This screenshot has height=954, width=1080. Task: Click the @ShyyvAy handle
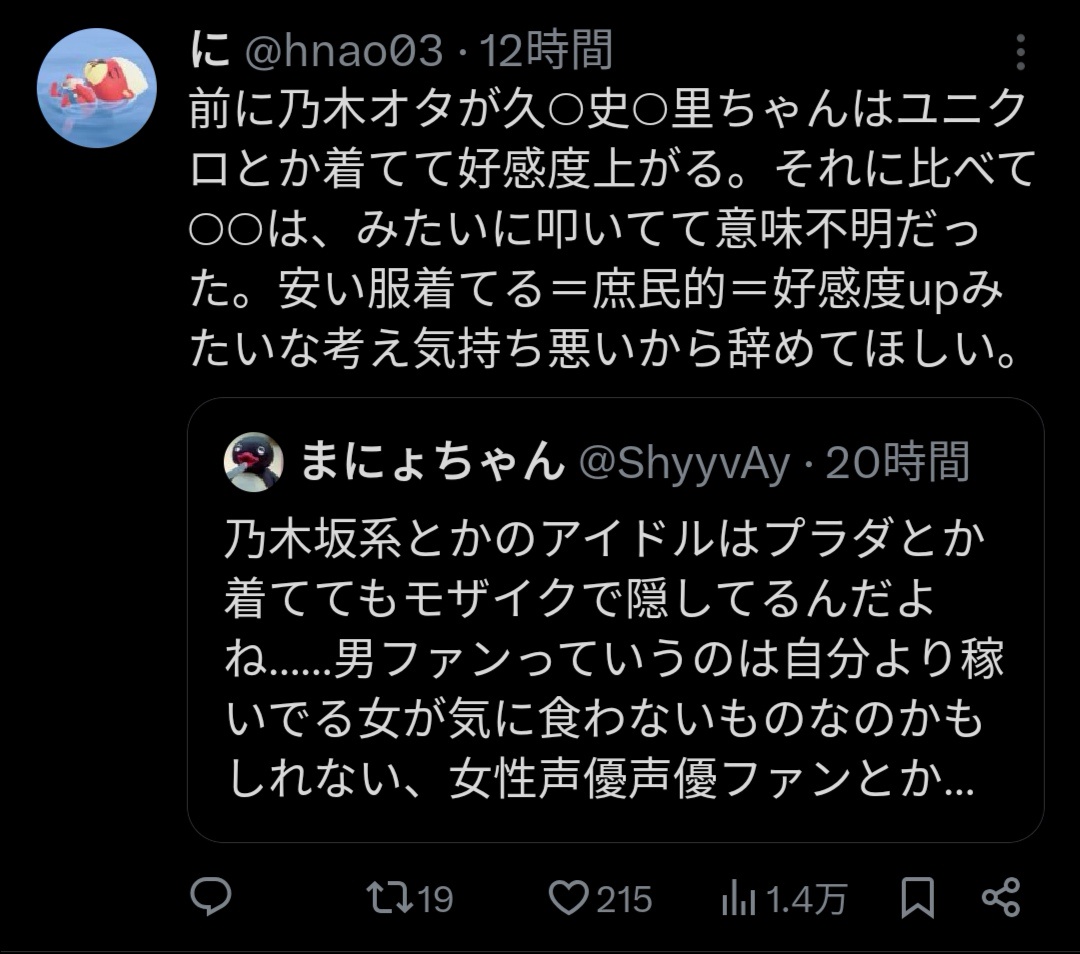pos(685,463)
